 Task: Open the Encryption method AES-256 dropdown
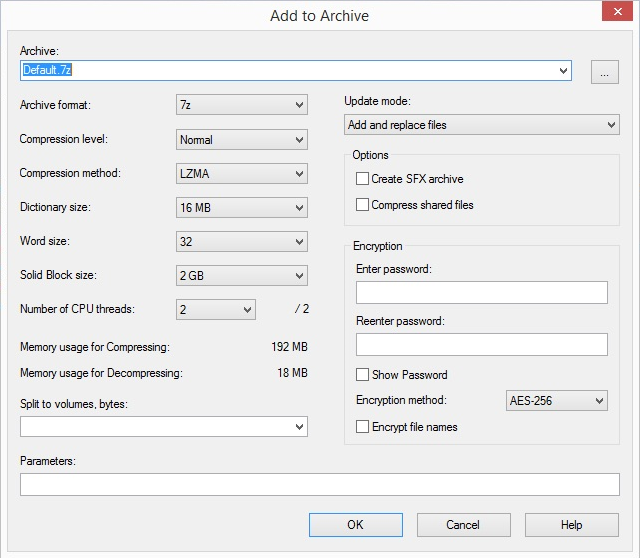[x=557, y=401]
